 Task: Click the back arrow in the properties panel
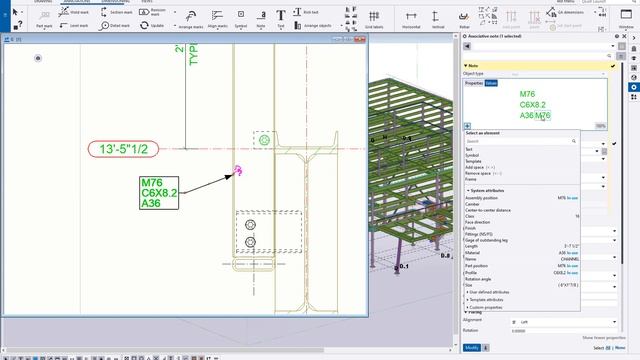pyautogui.click(x=467, y=46)
